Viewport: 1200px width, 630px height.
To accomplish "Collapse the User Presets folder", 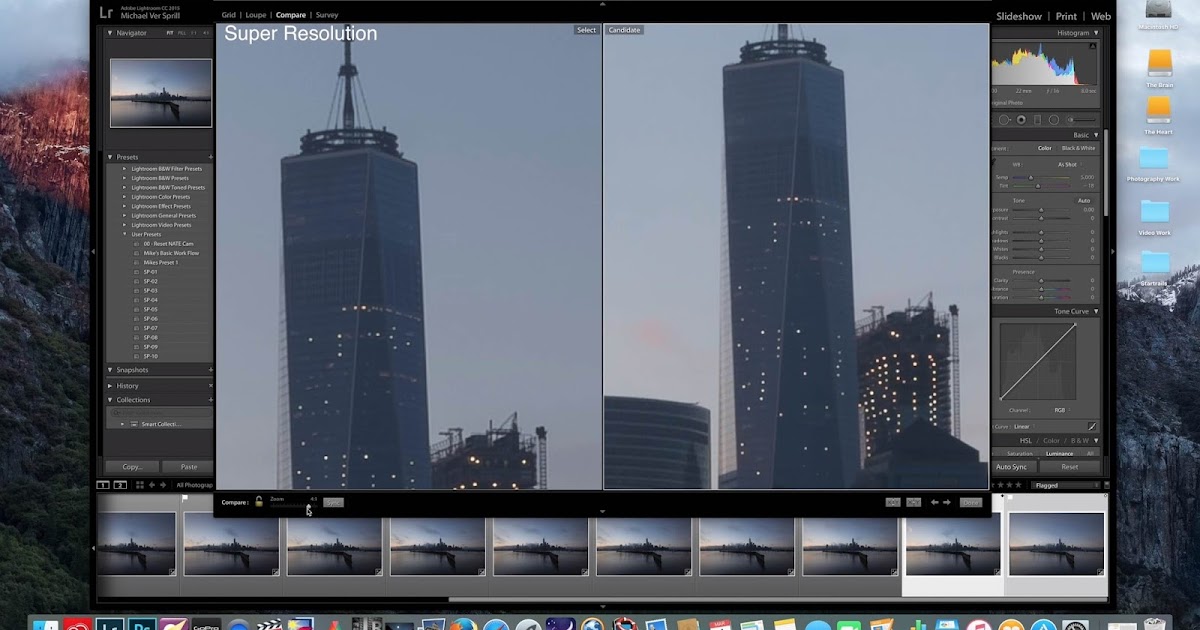I will (125, 234).
